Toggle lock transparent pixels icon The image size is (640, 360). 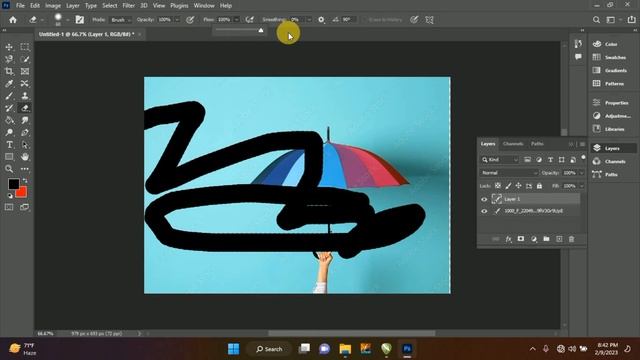coord(498,186)
